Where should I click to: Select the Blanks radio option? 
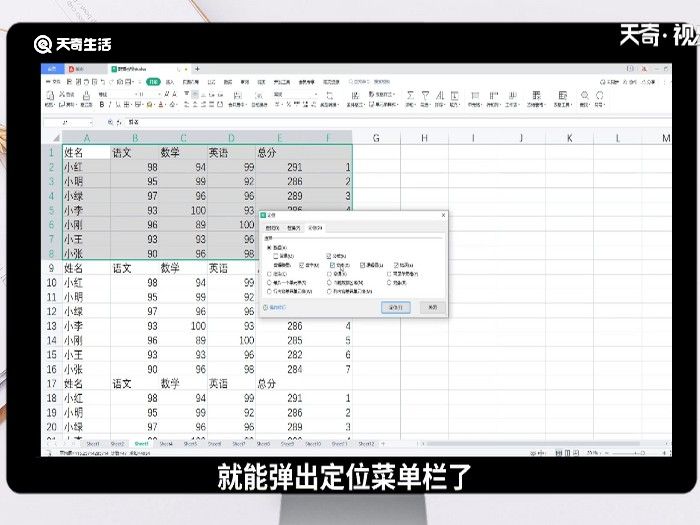(329, 274)
